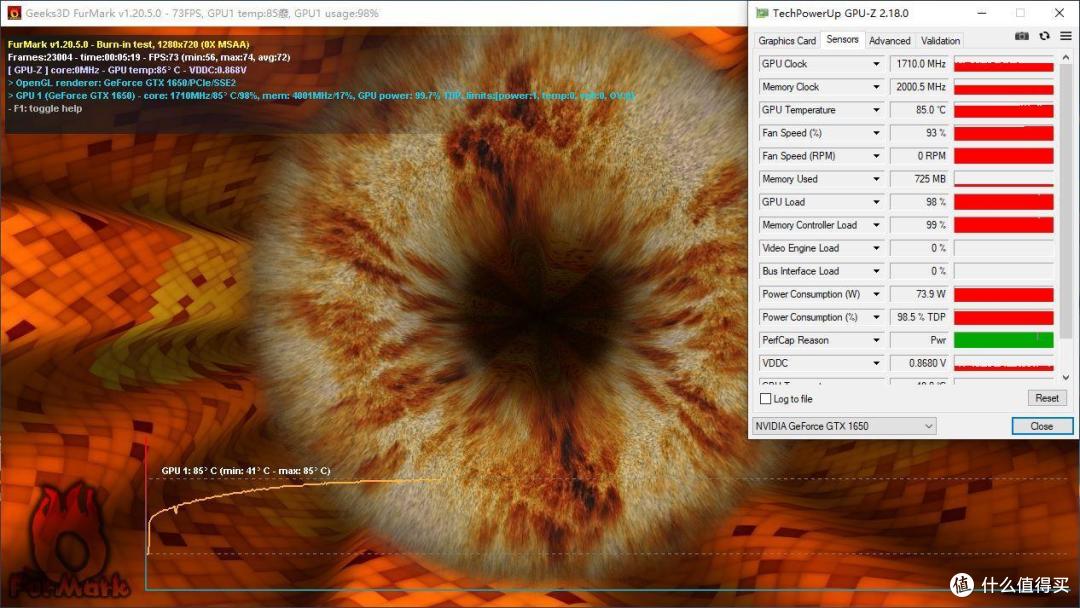The width and height of the screenshot is (1080, 608).
Task: Click the 2000.5 MHz Memory Clock value
Action: tap(919, 87)
